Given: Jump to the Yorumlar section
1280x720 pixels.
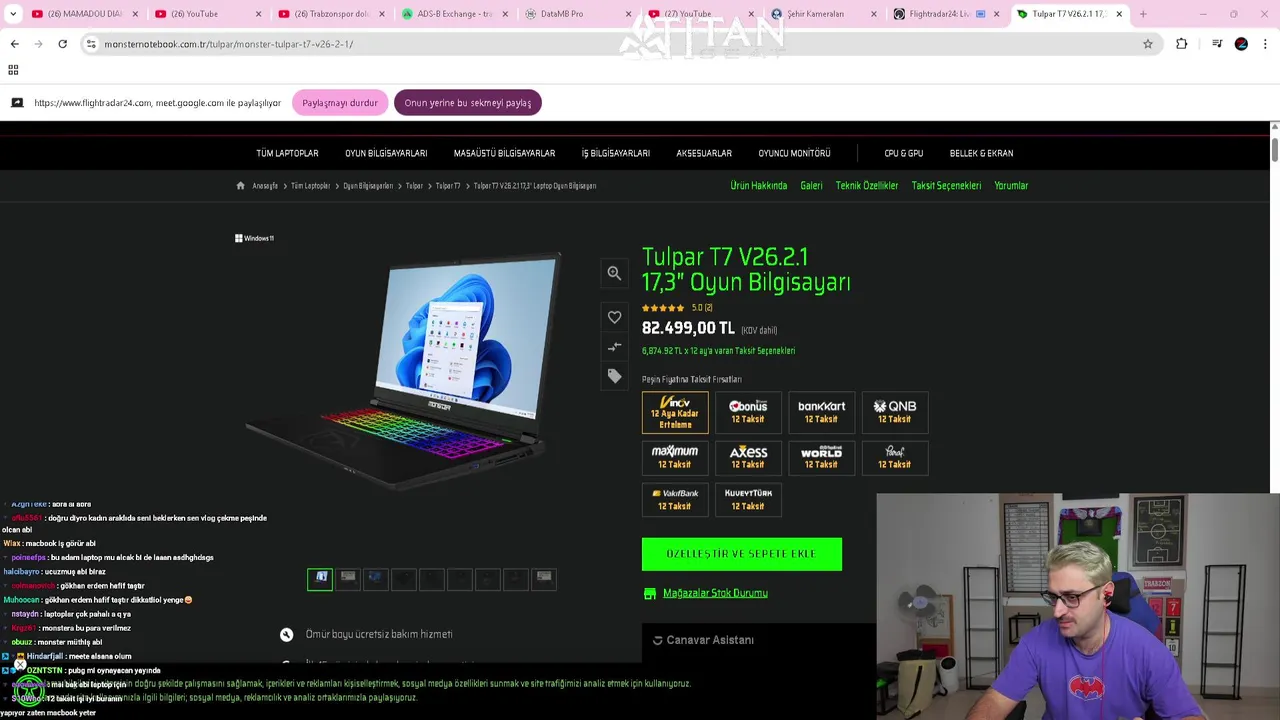Looking at the screenshot, I should coord(1011,186).
